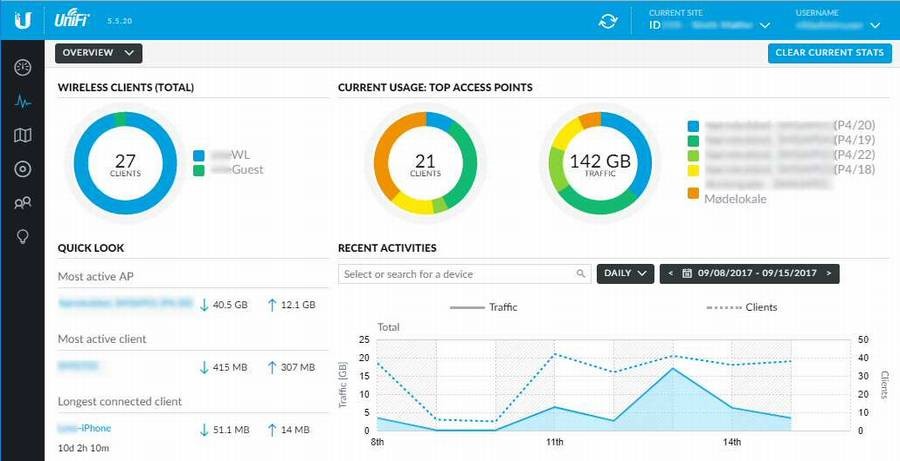Expand the Daily interval dropdown

(x=625, y=273)
